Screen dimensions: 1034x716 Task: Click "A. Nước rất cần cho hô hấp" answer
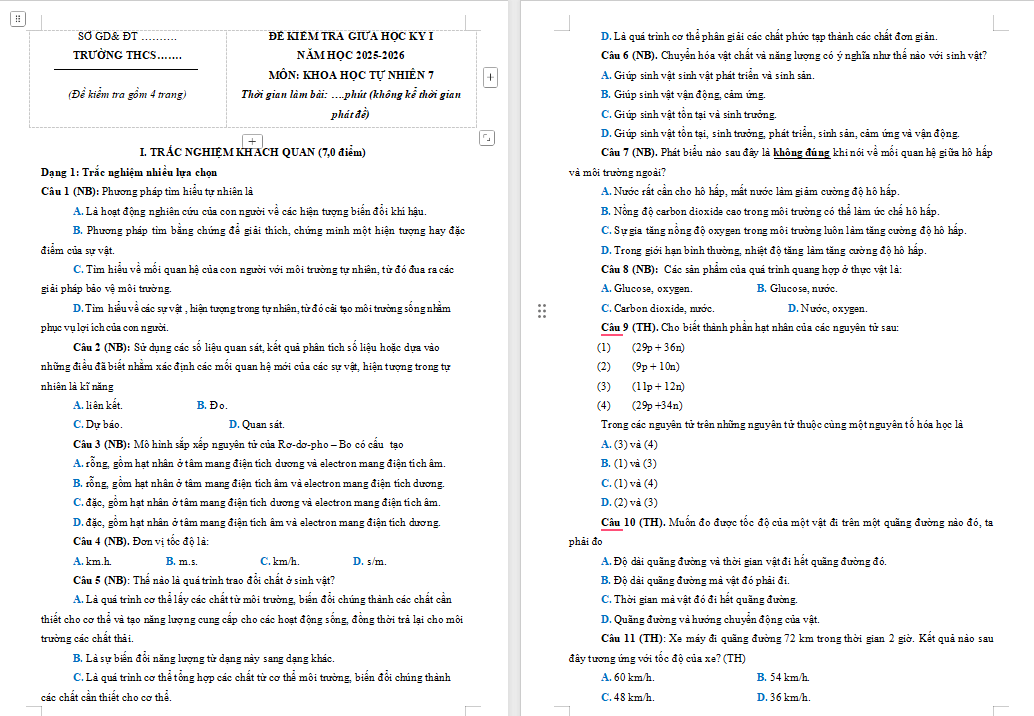750,191
